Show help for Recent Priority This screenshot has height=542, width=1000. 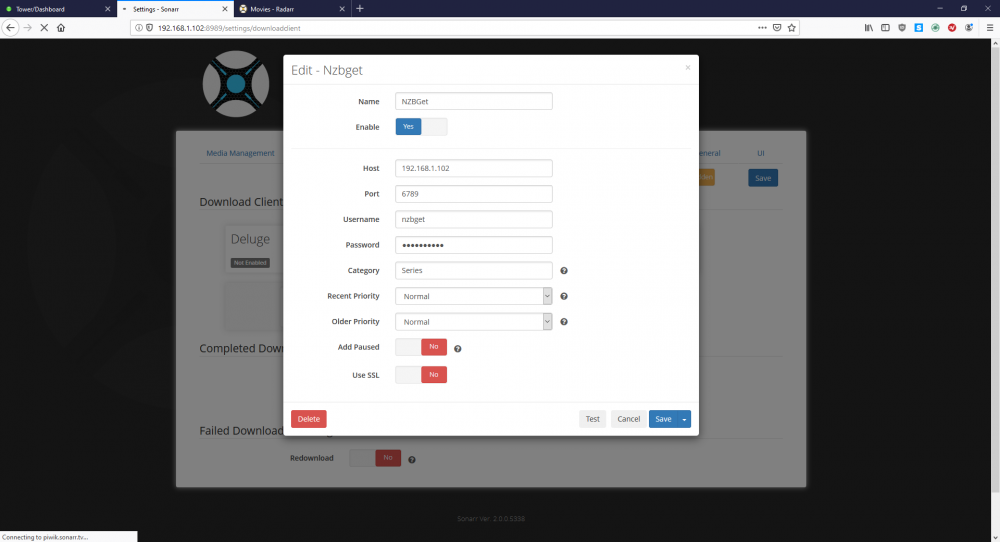pos(564,297)
